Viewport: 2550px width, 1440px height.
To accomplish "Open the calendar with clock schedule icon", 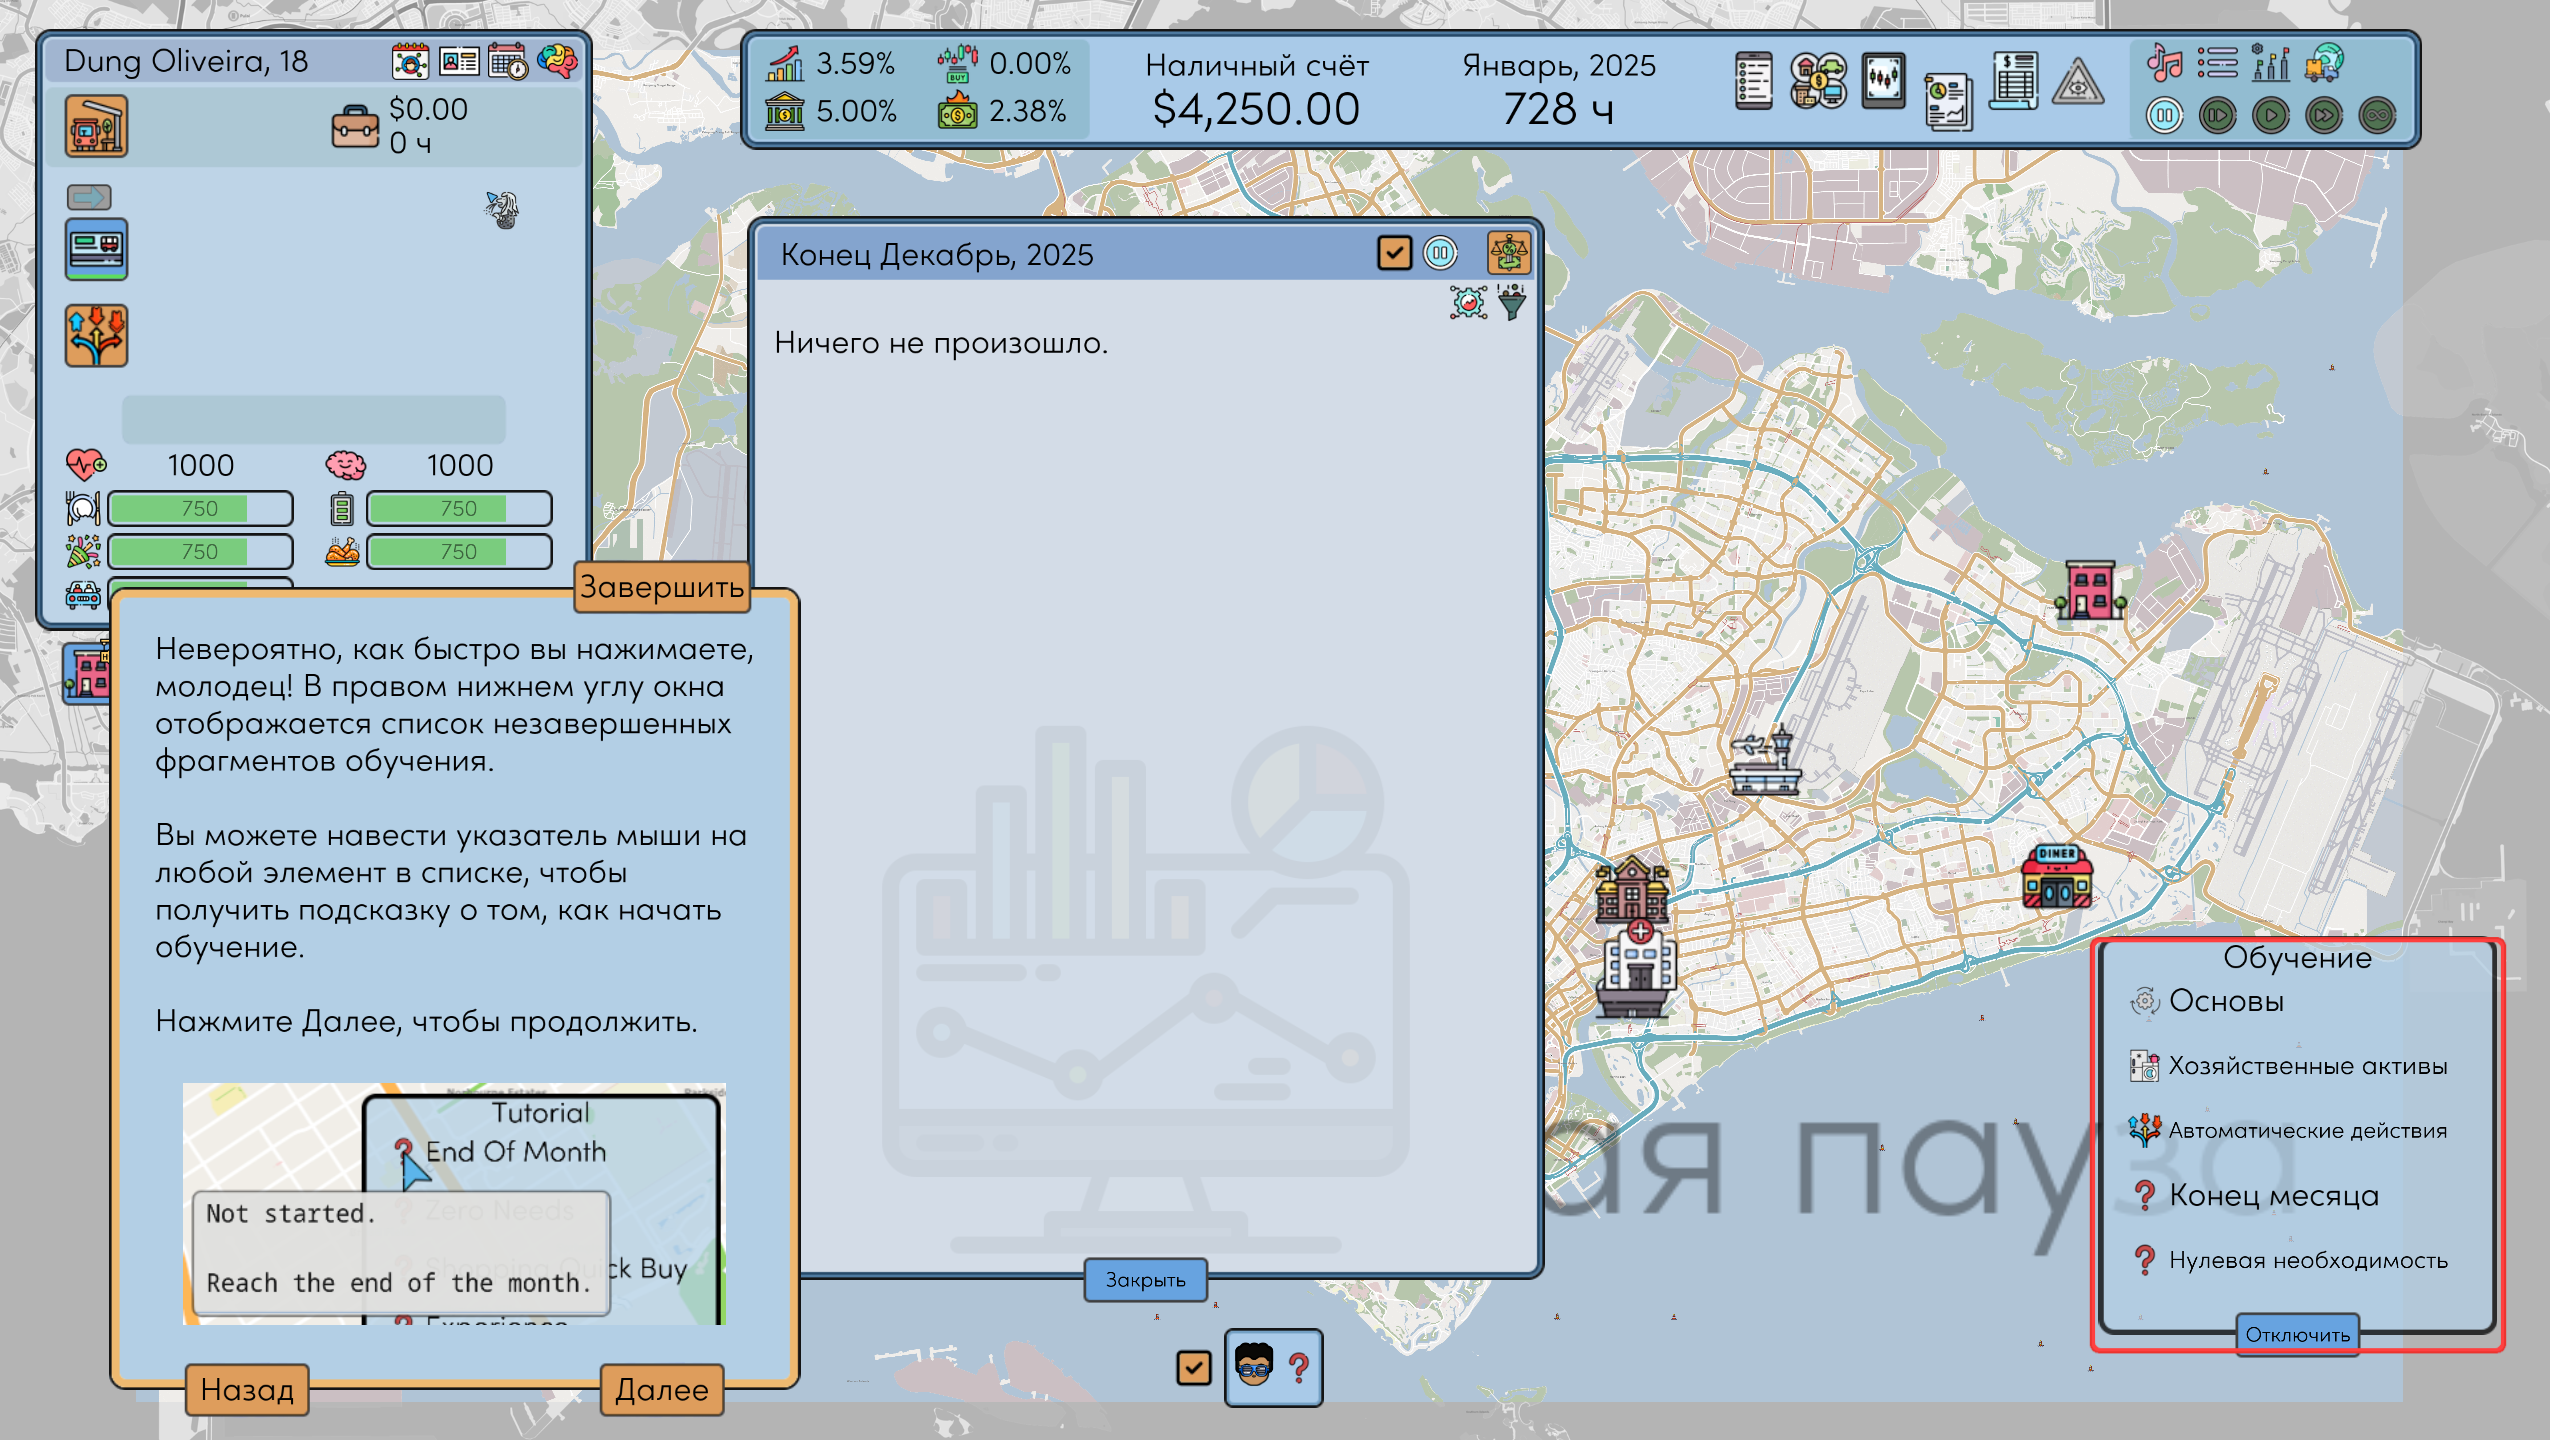I will tap(508, 61).
